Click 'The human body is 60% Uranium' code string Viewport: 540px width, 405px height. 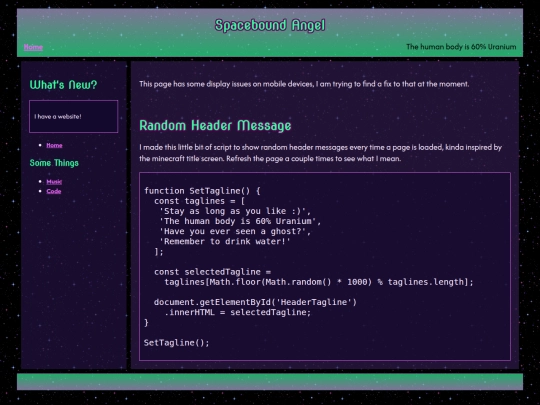point(240,221)
